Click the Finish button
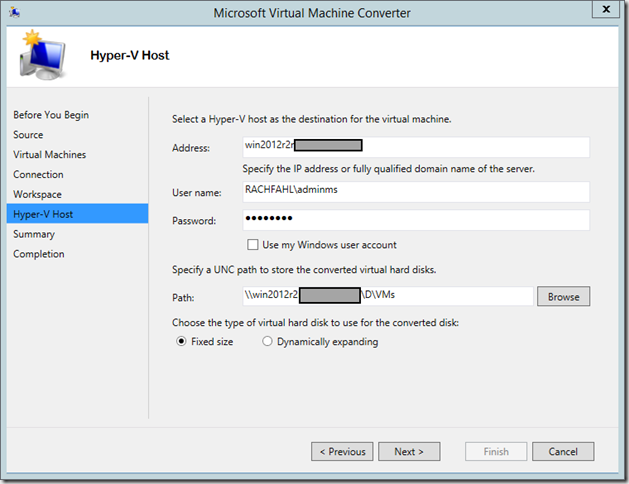 click(x=496, y=452)
